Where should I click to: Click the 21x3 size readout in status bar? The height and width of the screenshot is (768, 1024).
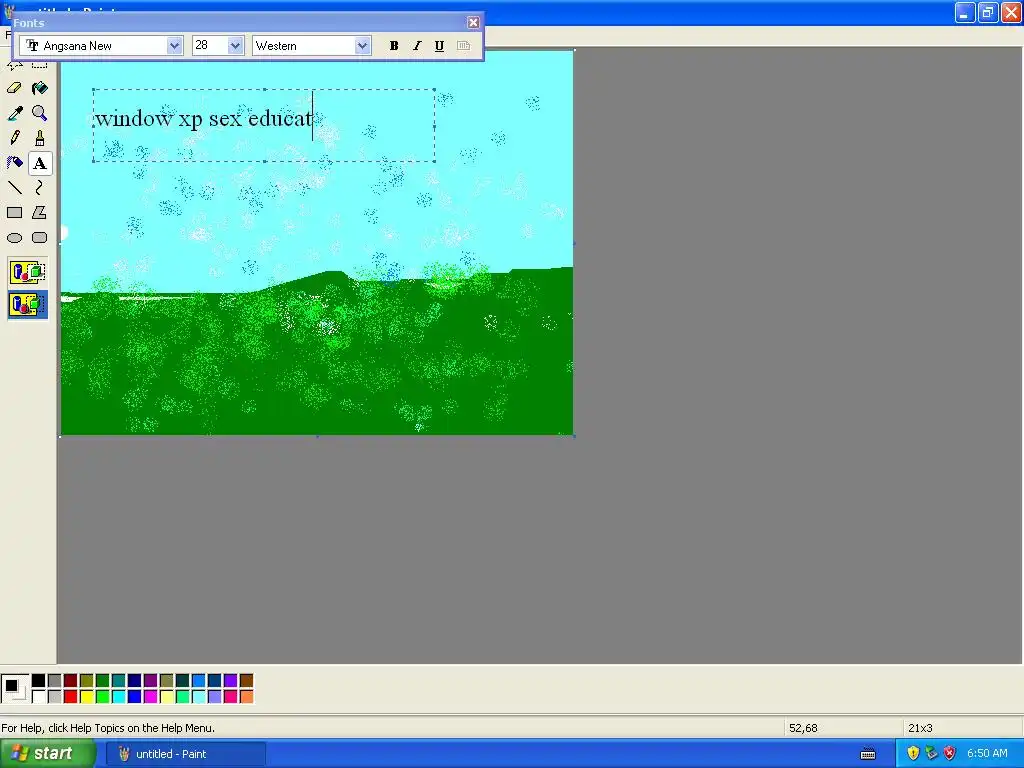coord(921,728)
